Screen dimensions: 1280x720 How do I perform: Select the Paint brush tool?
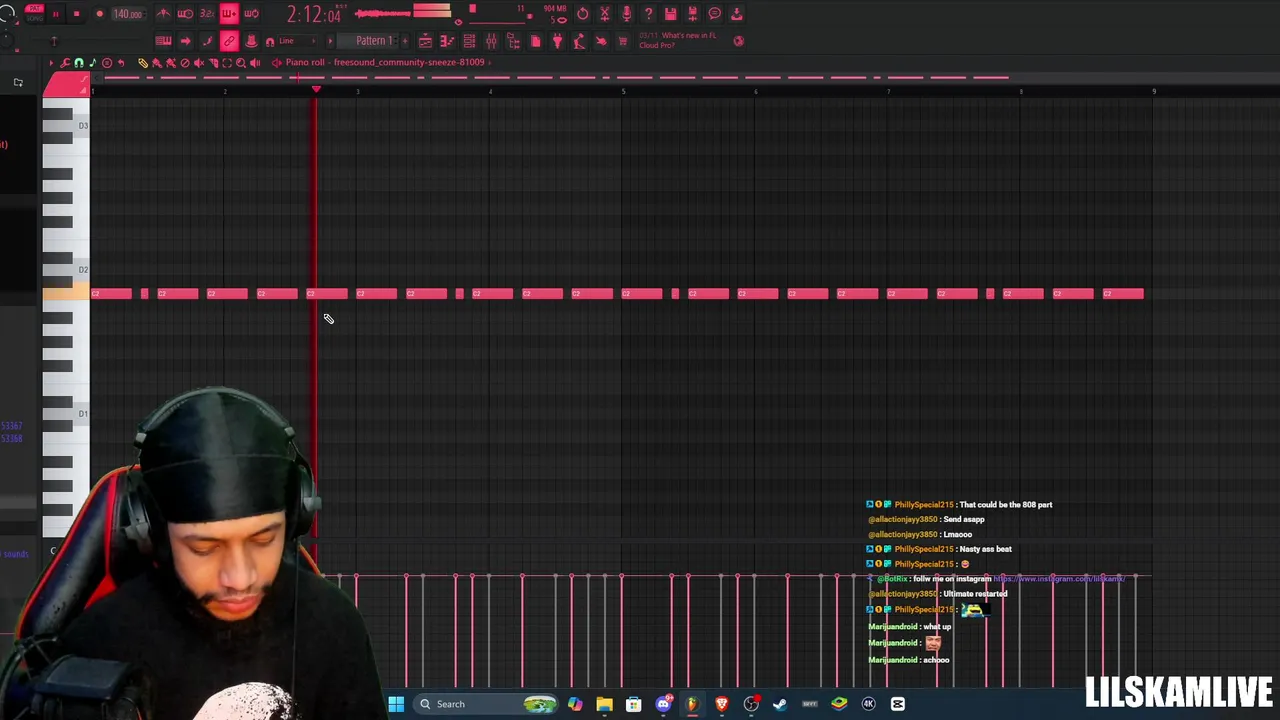[156, 62]
